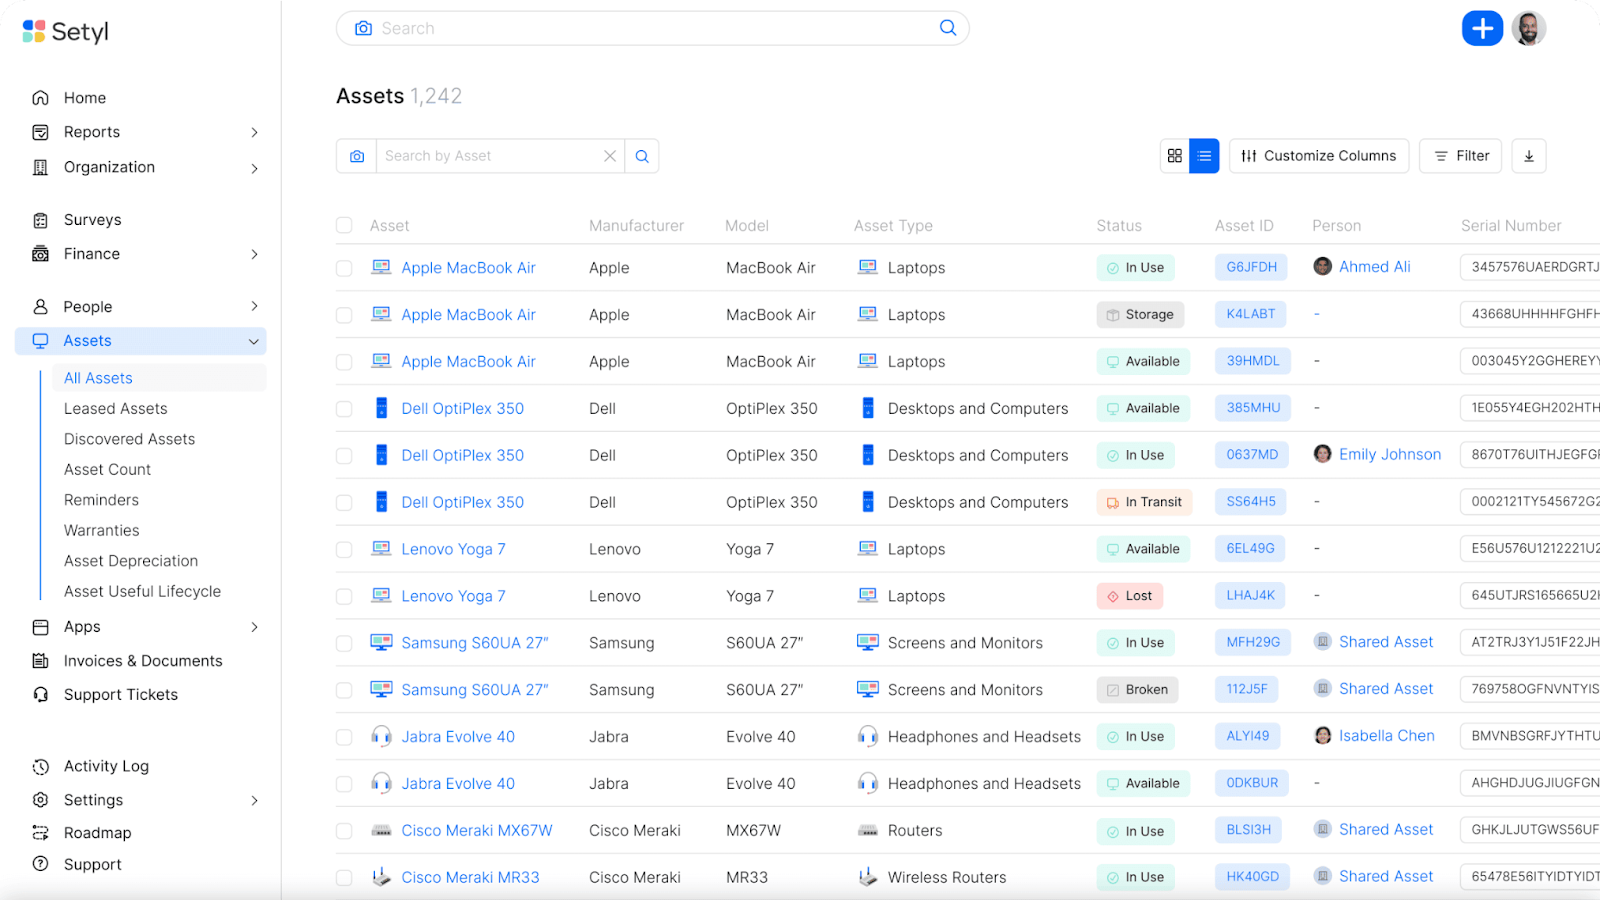Viewport: 1600px width, 900px height.
Task: Click the Shared Asset link for HK40GD
Action: click(x=1386, y=876)
